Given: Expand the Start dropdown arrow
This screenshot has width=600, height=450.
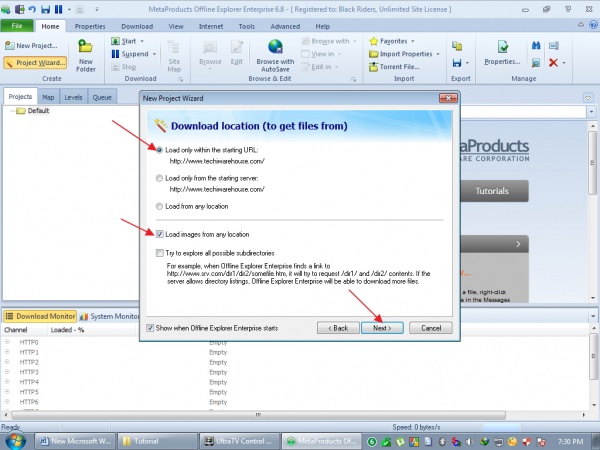Looking at the screenshot, I should click(142, 41).
